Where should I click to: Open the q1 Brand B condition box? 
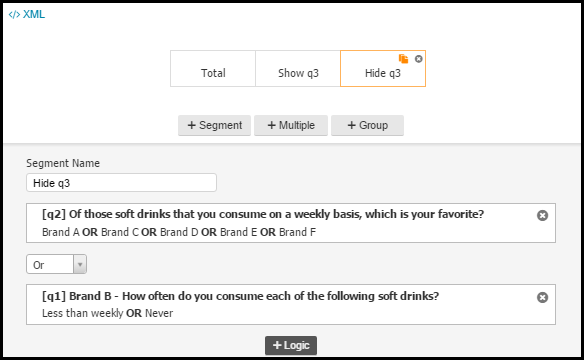291,305
